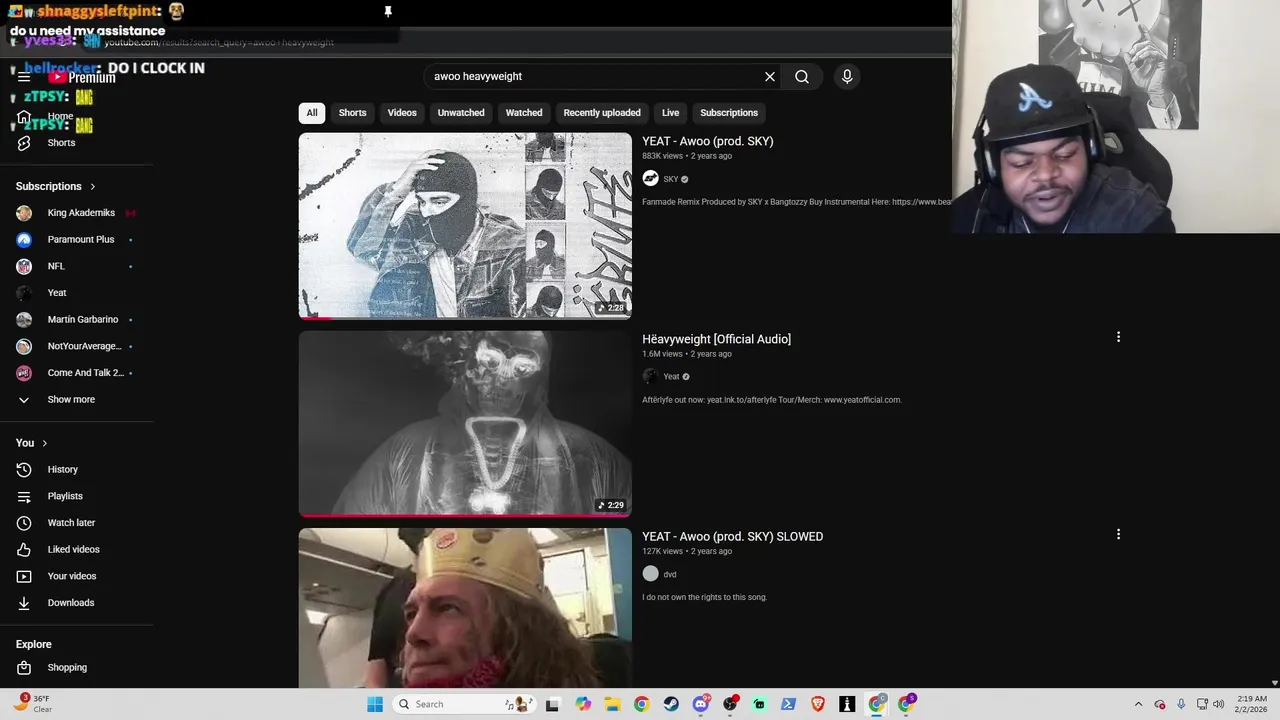
Task: Open Discord from the taskbar
Action: point(701,704)
